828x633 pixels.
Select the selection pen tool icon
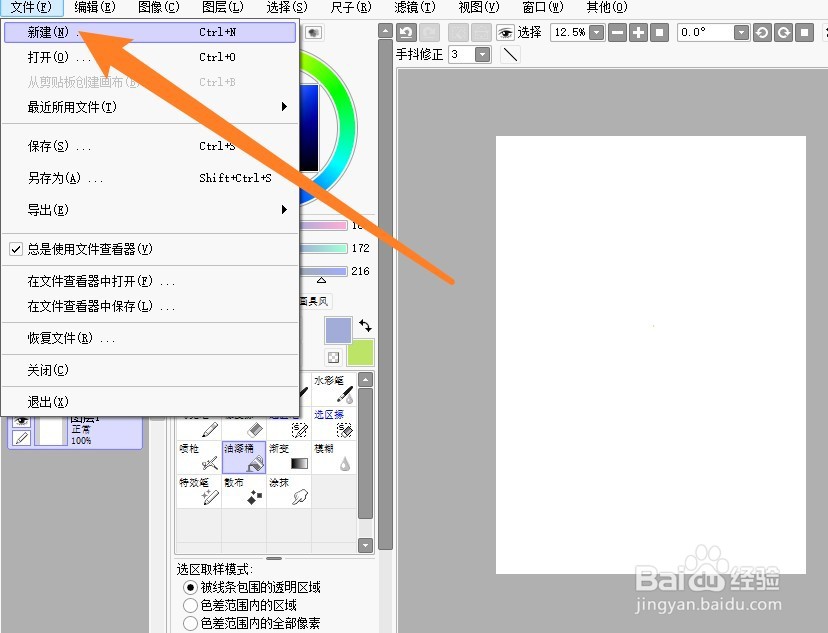point(299,430)
